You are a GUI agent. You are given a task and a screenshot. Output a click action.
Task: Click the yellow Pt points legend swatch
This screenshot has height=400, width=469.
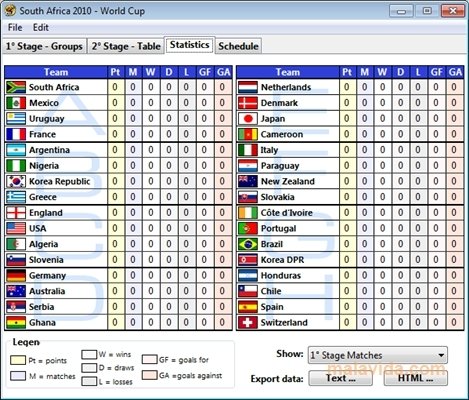point(18,360)
